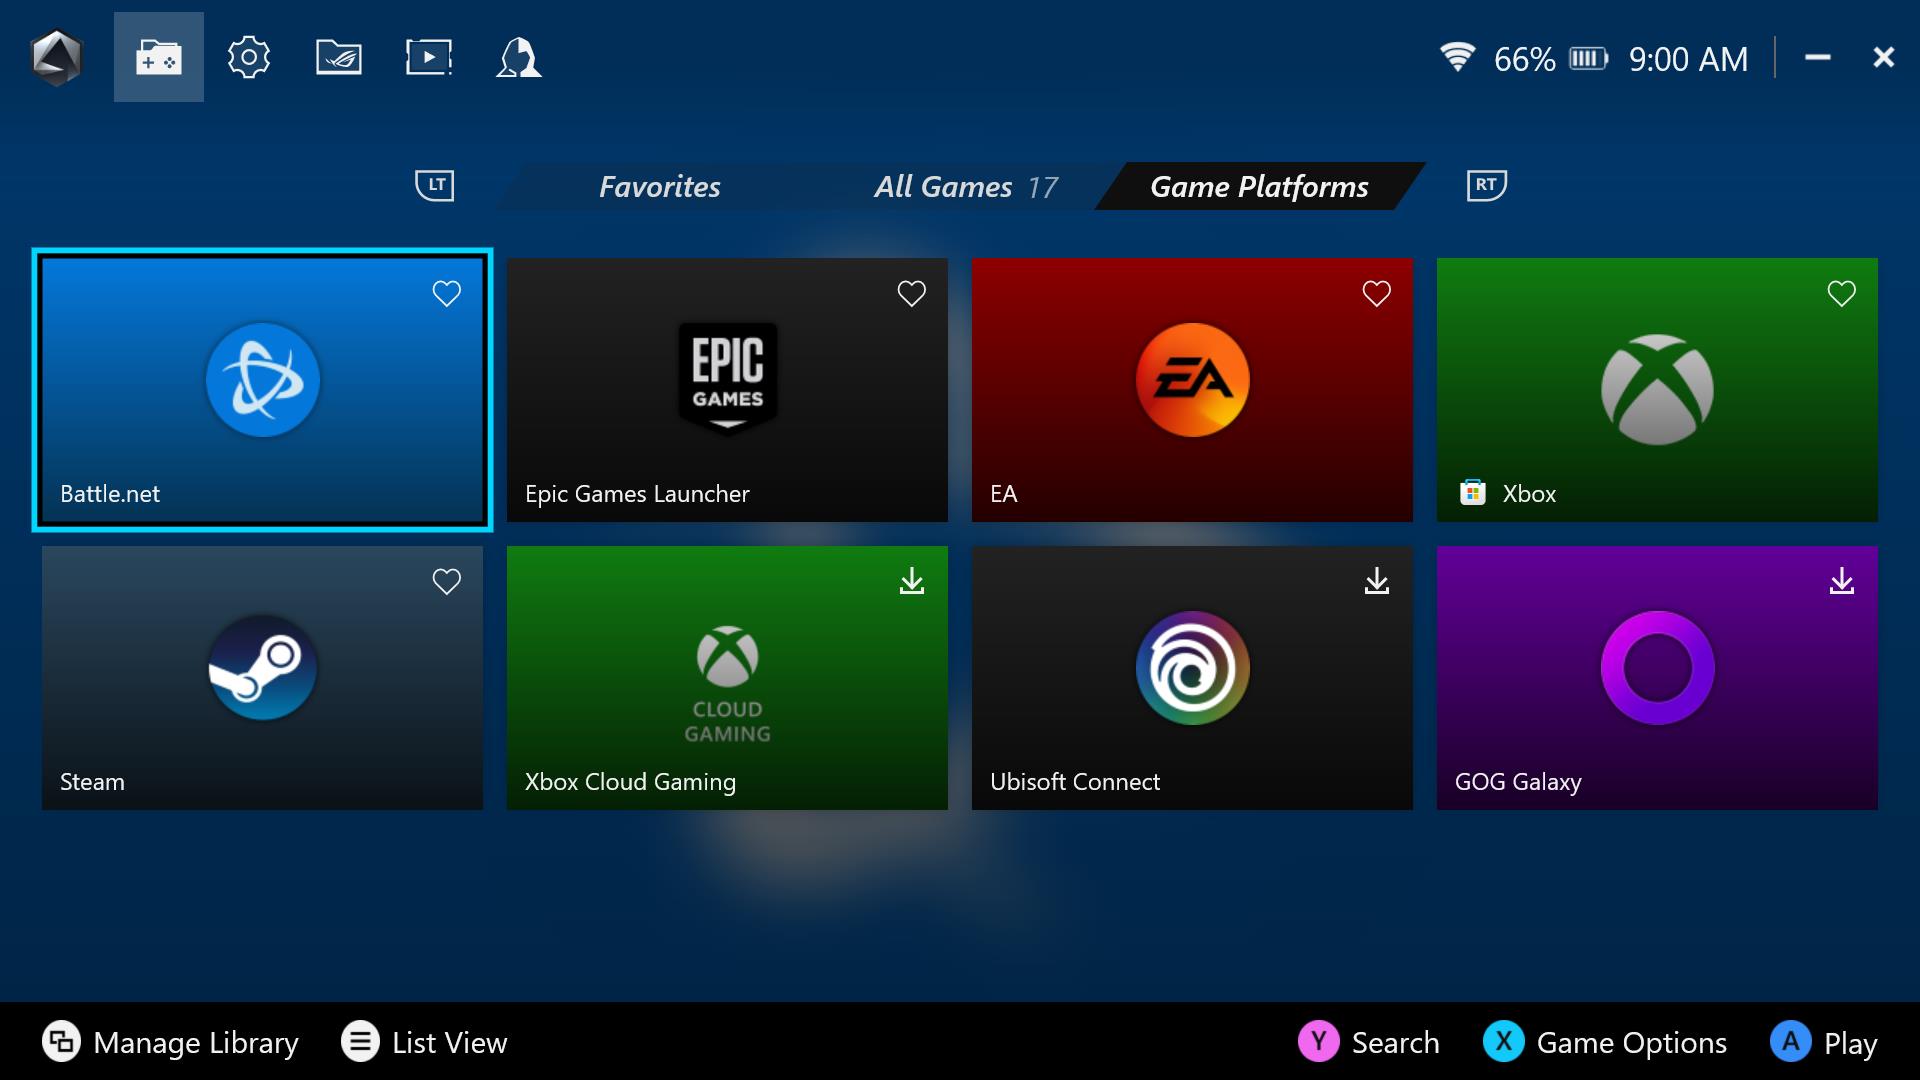Select the Game Platforms tab
Viewport: 1920px width, 1080px height.
[1259, 186]
